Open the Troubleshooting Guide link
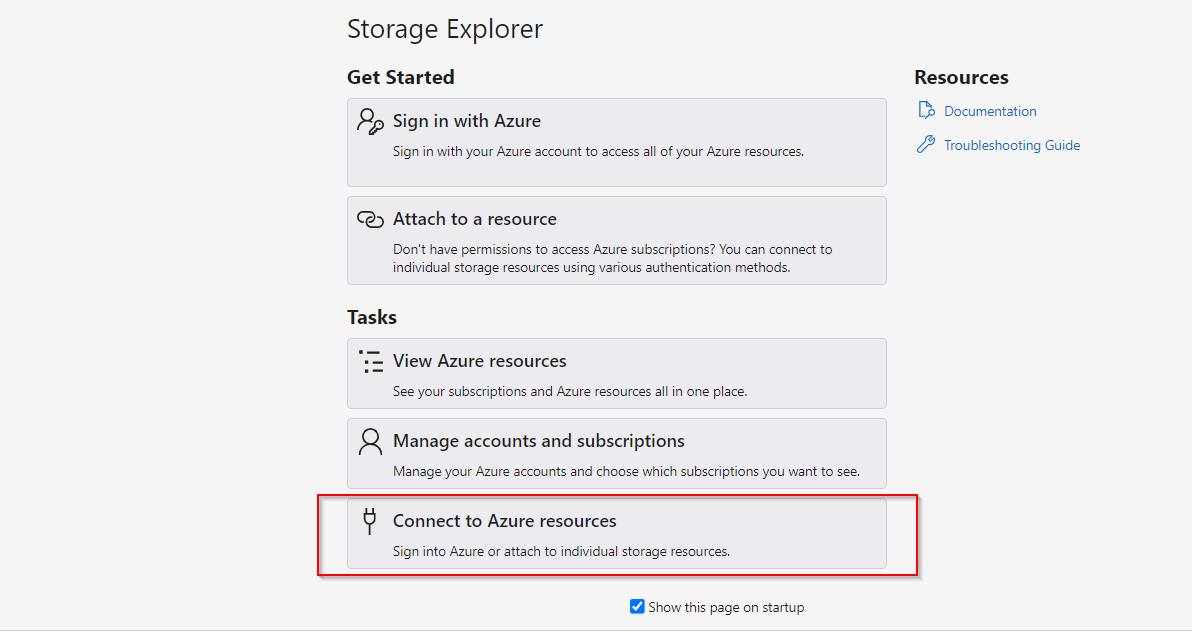Viewport: 1192px width, 636px height. 1012,145
